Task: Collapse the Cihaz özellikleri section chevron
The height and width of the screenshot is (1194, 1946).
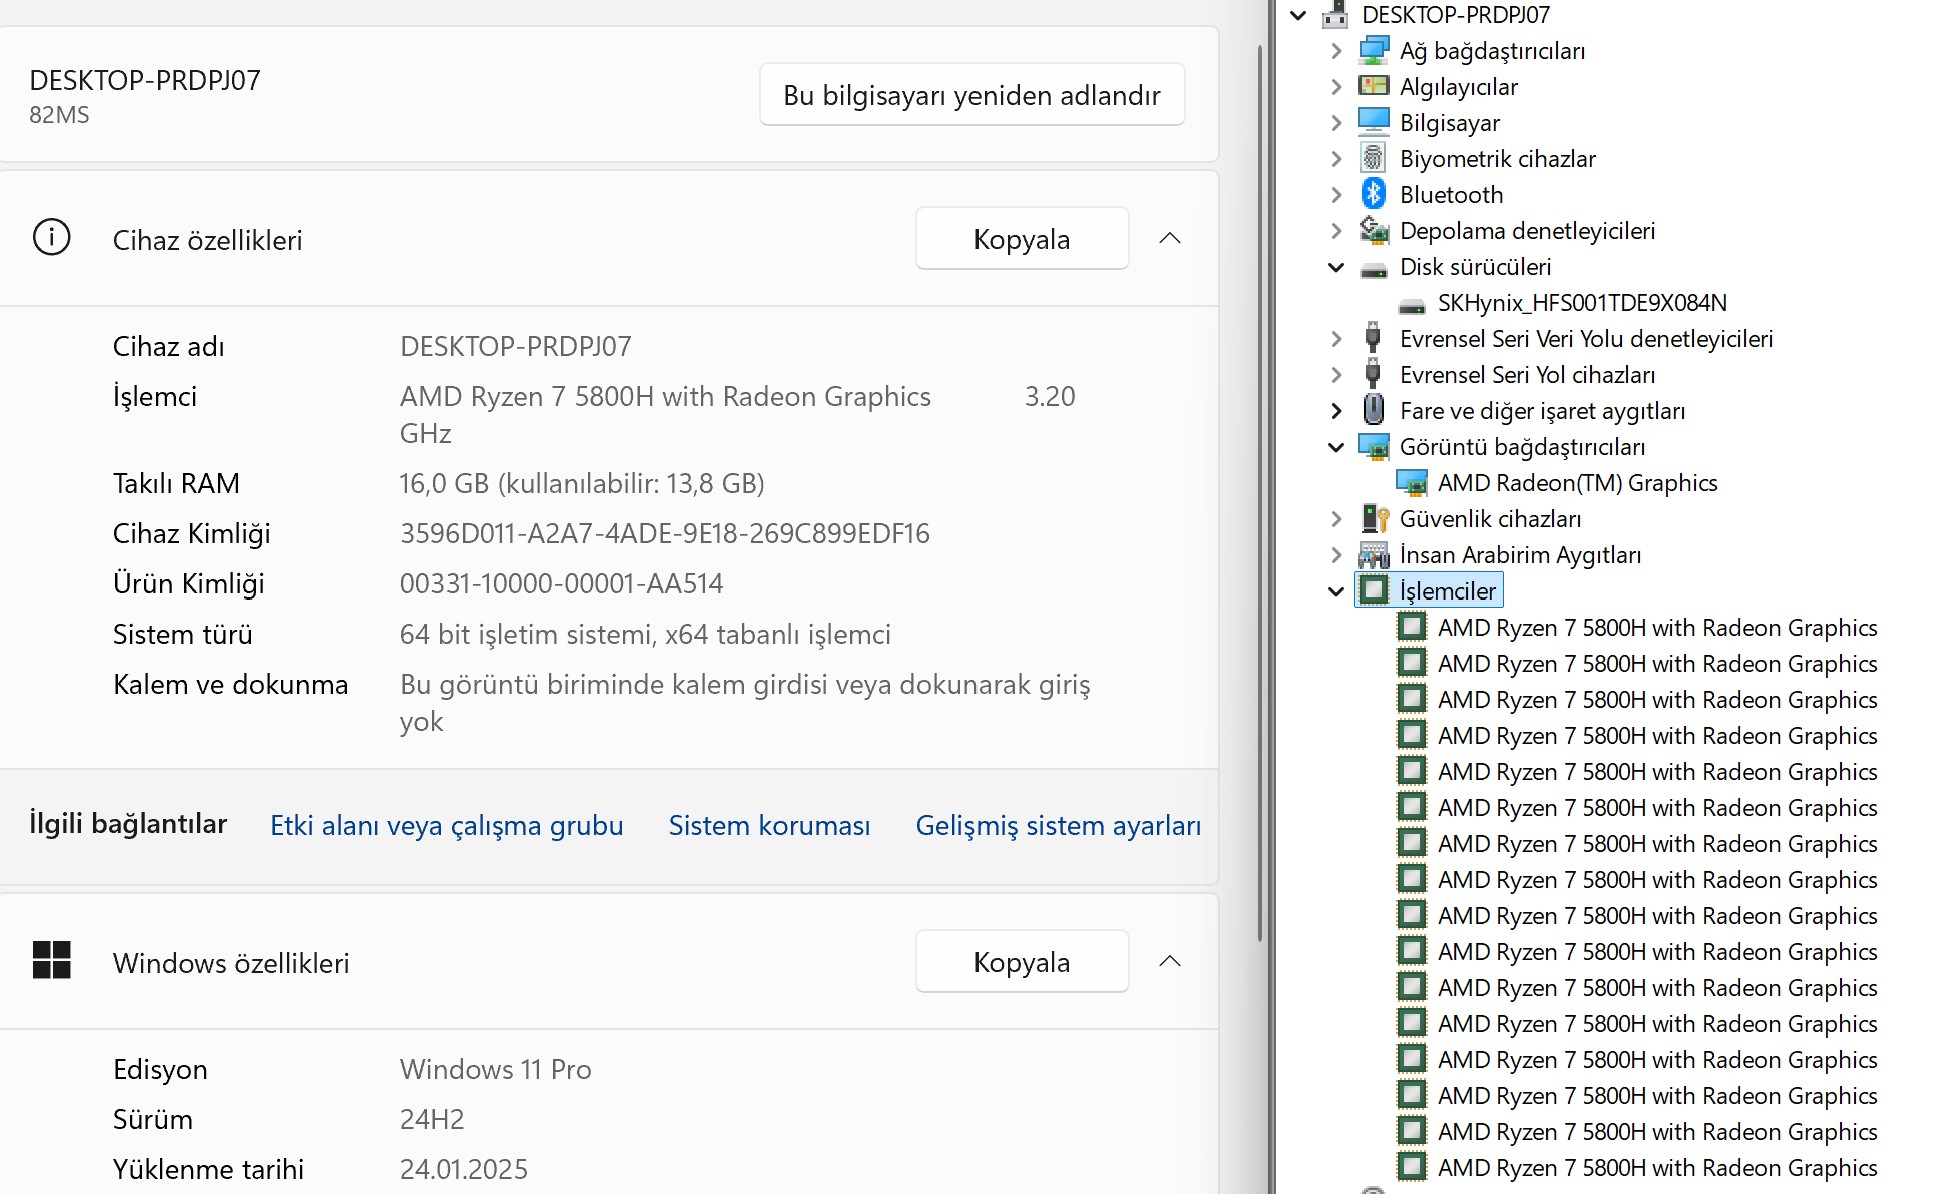Action: (x=1170, y=238)
